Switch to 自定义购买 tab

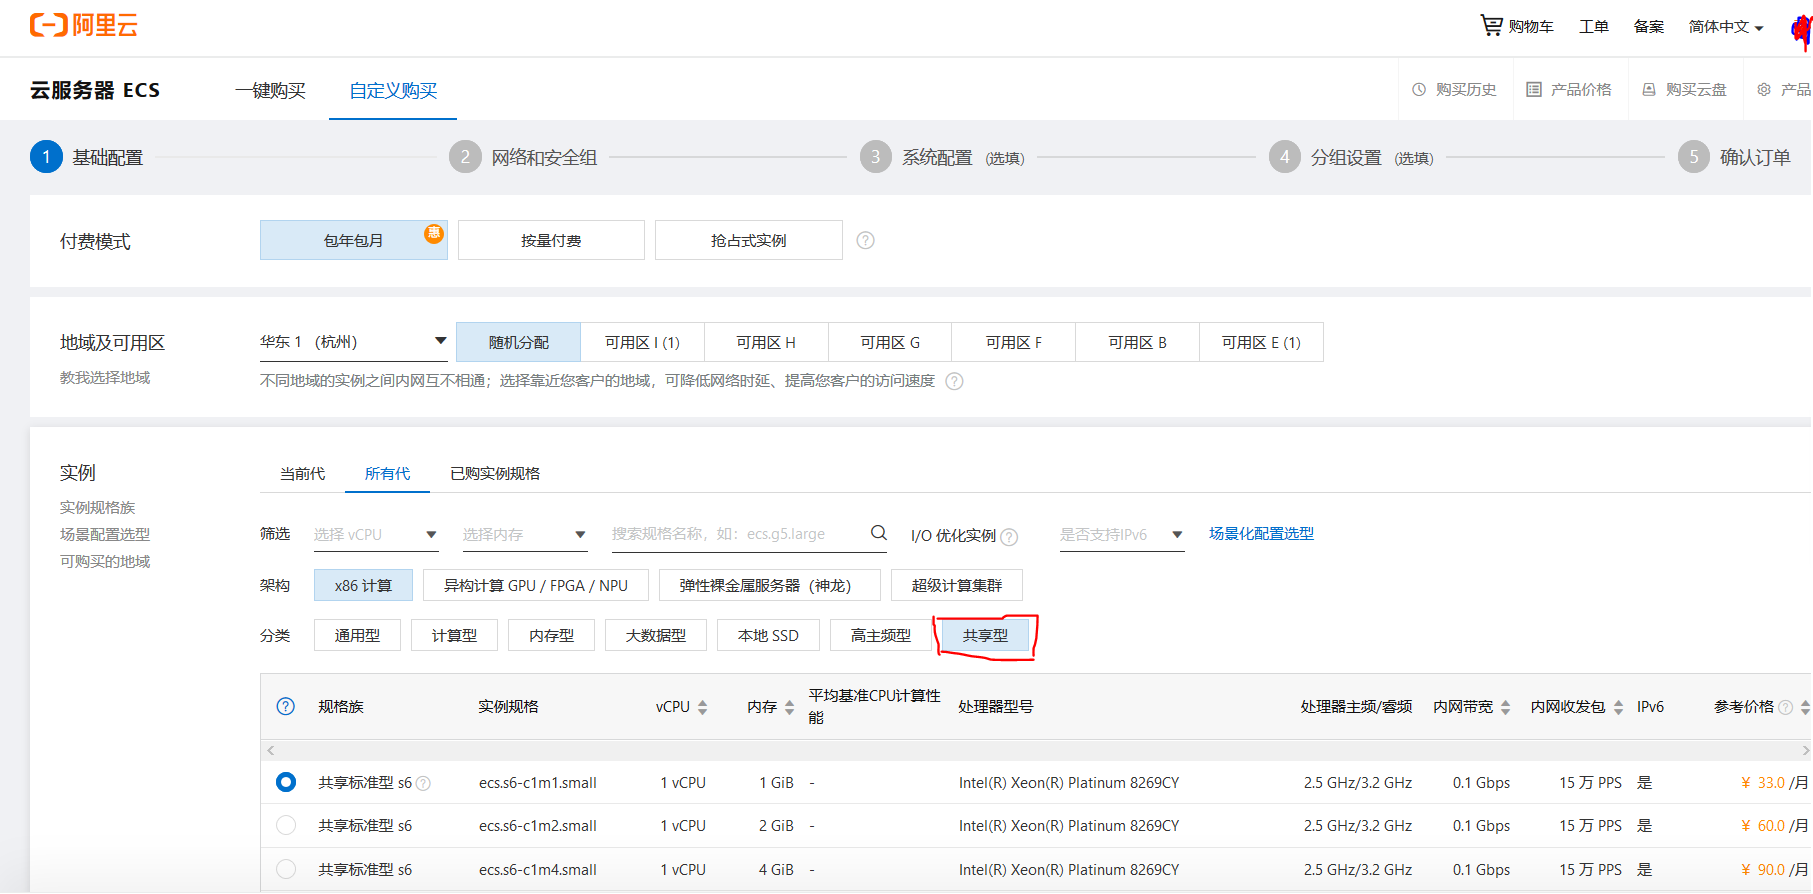[393, 91]
